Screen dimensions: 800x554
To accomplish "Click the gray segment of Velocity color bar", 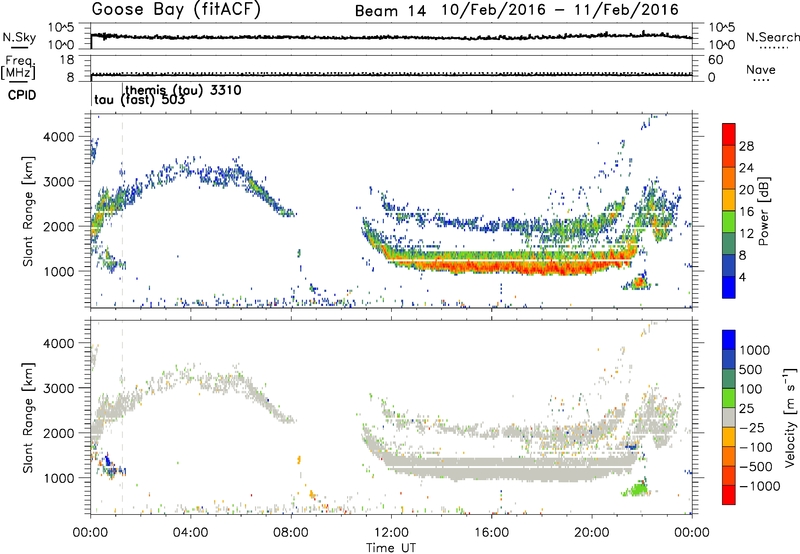I will (x=729, y=418).
